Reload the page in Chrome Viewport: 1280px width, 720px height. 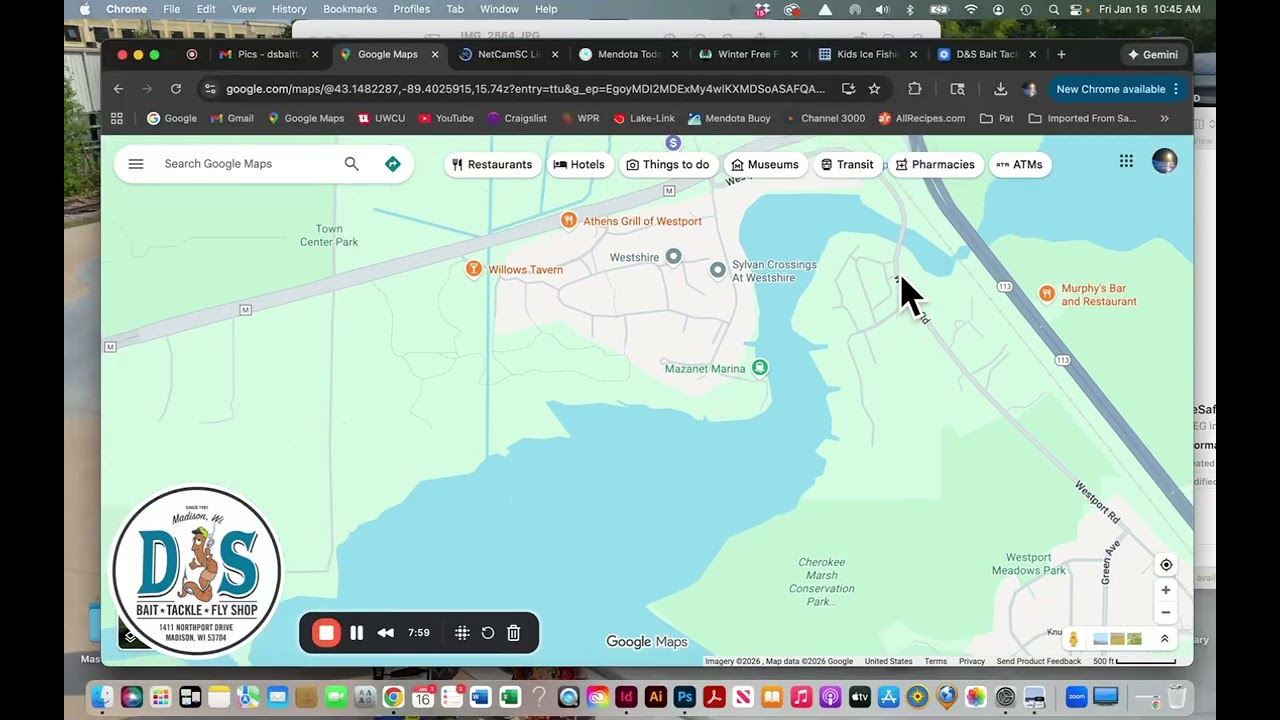pos(176,89)
